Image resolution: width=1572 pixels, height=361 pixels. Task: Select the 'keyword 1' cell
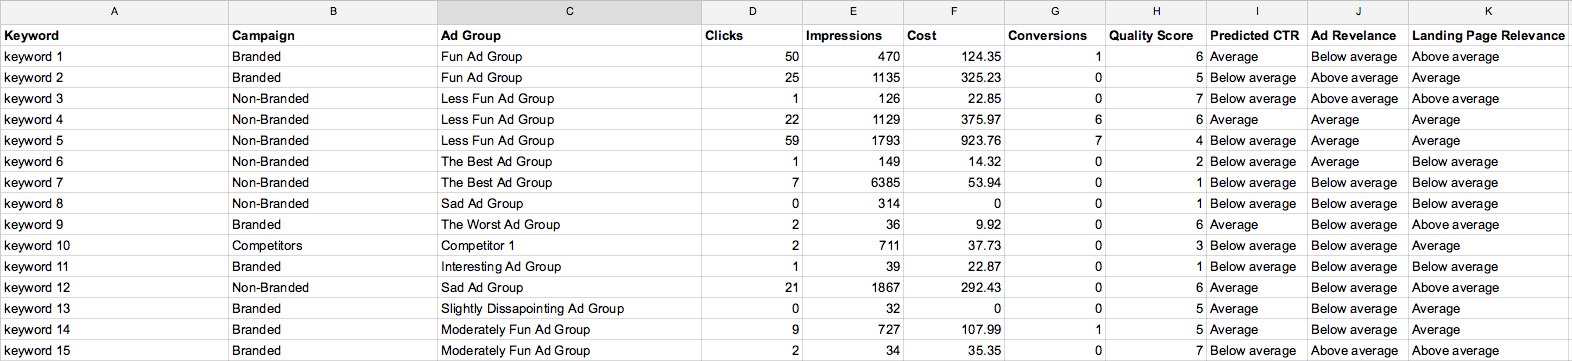coord(114,56)
